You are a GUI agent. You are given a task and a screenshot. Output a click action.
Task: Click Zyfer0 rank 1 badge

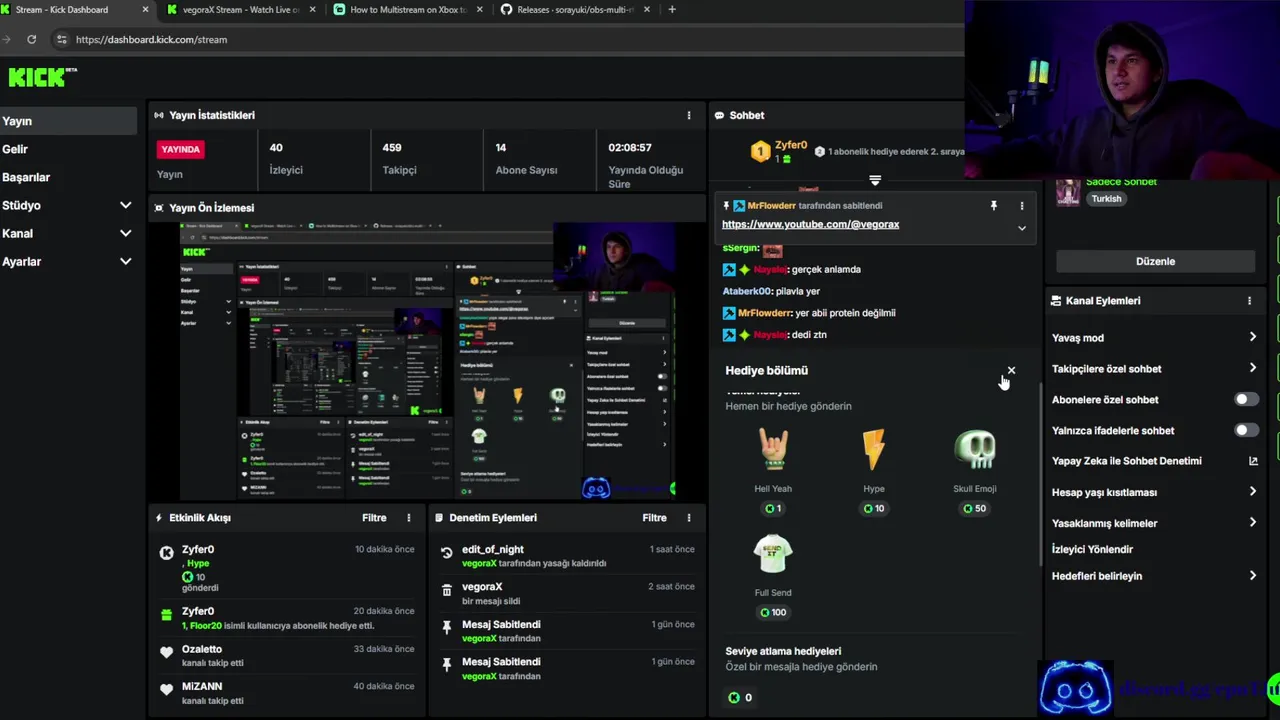[761, 152]
